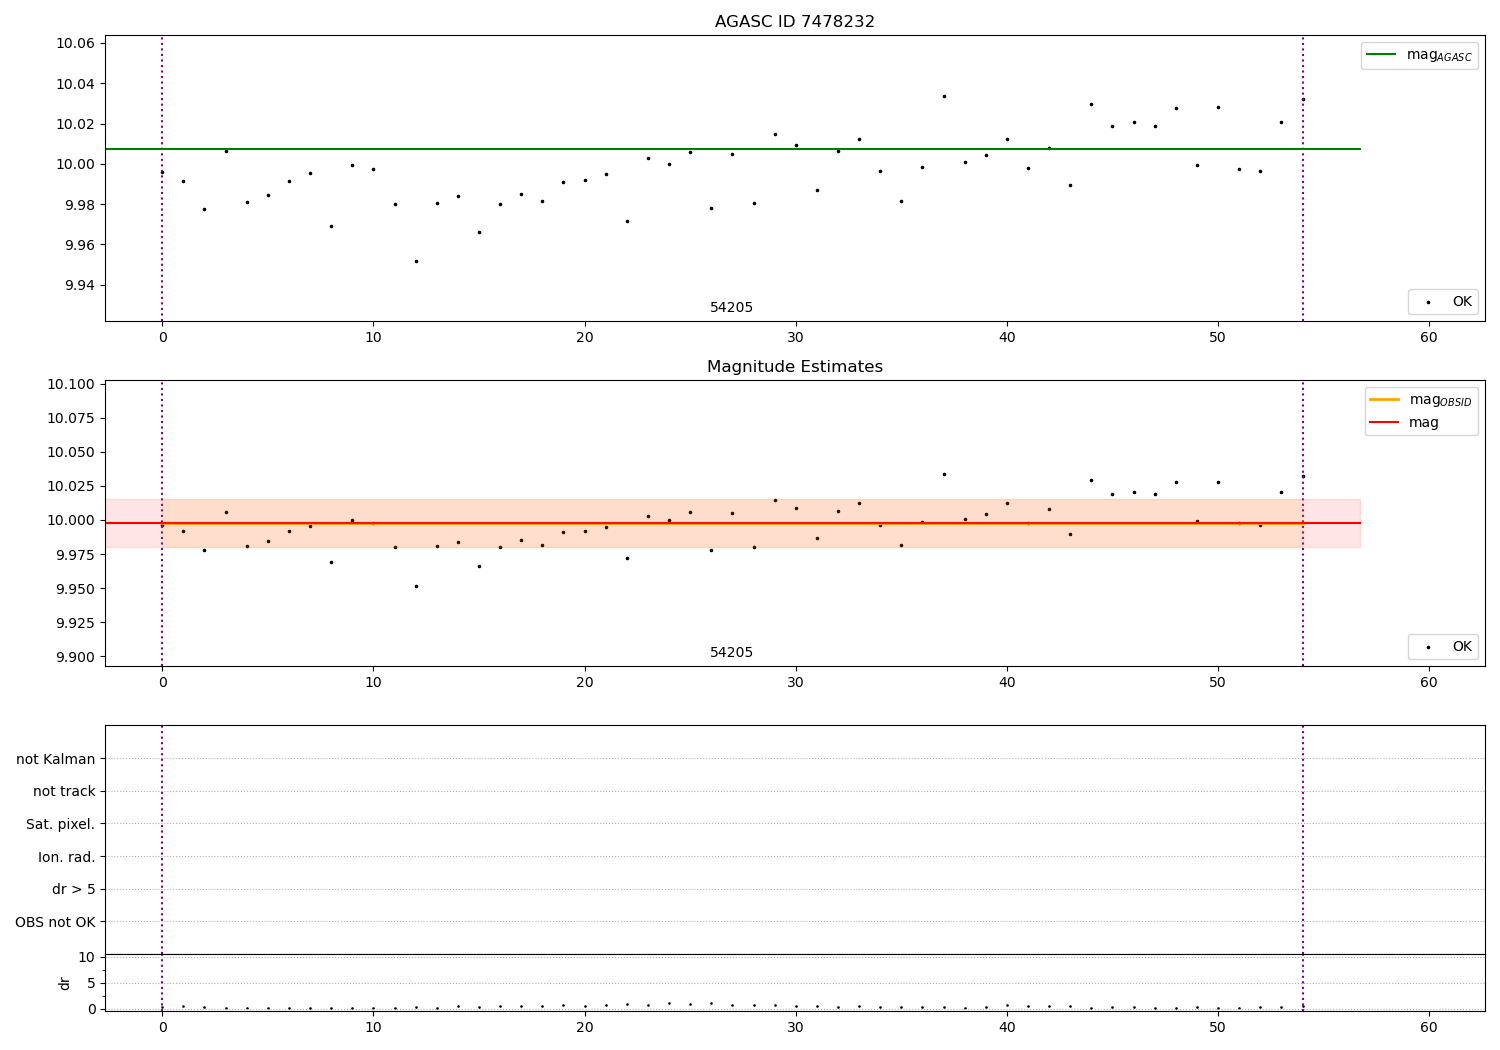Viewport: 1500px width, 1050px height.
Task: Select the mag OBSID legend label
Action: click(1441, 400)
